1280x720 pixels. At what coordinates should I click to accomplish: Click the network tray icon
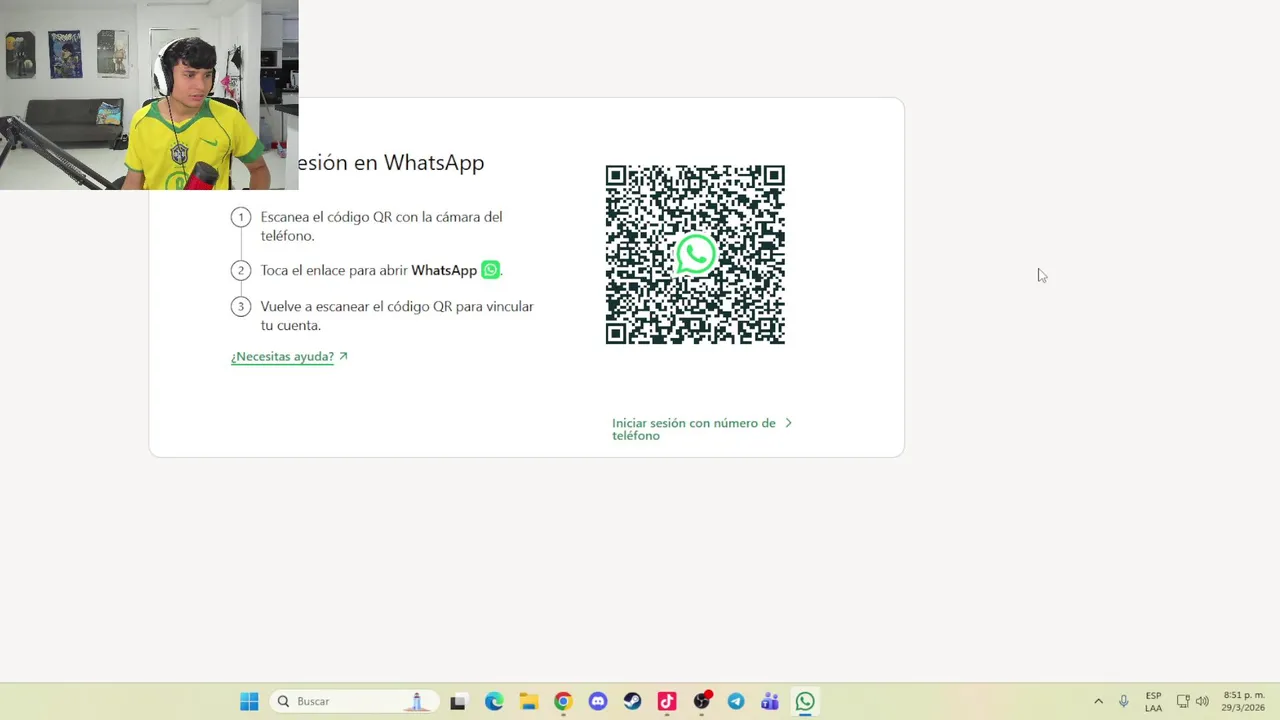point(1183,701)
